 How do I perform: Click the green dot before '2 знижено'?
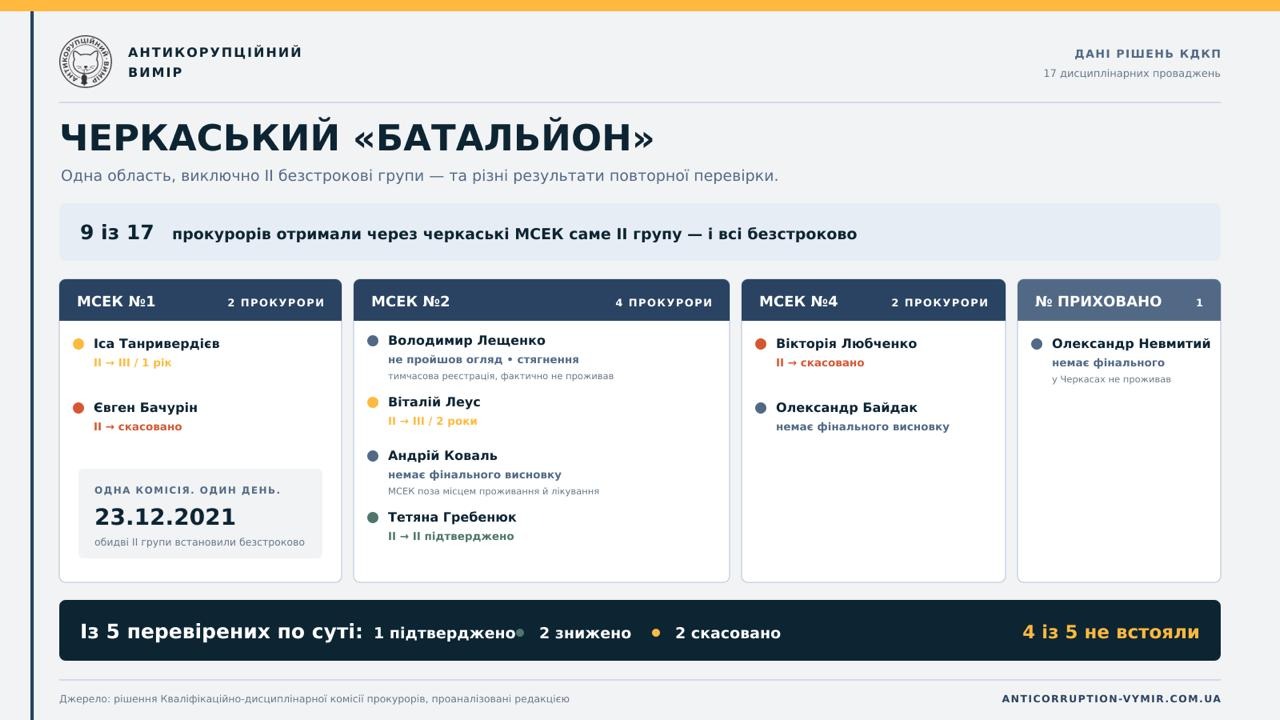tap(520, 633)
